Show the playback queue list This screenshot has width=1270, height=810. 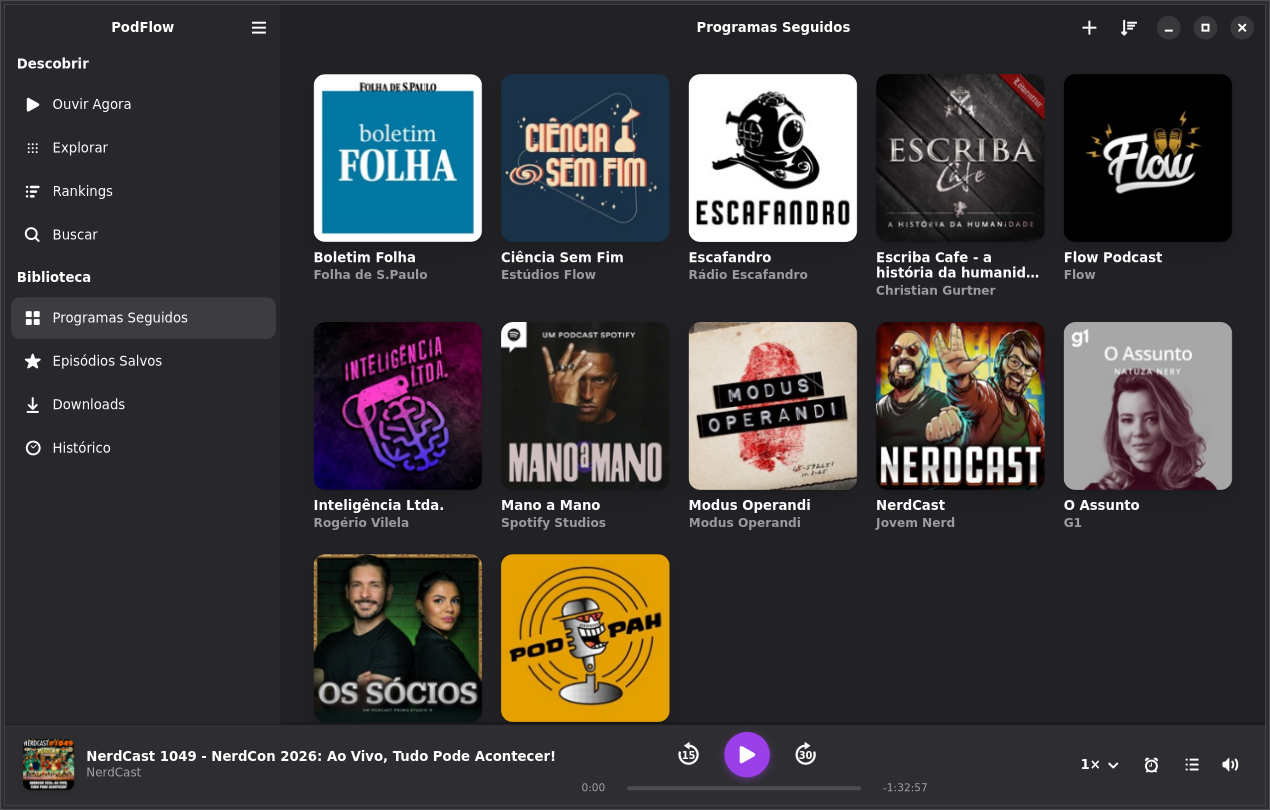(x=1192, y=765)
